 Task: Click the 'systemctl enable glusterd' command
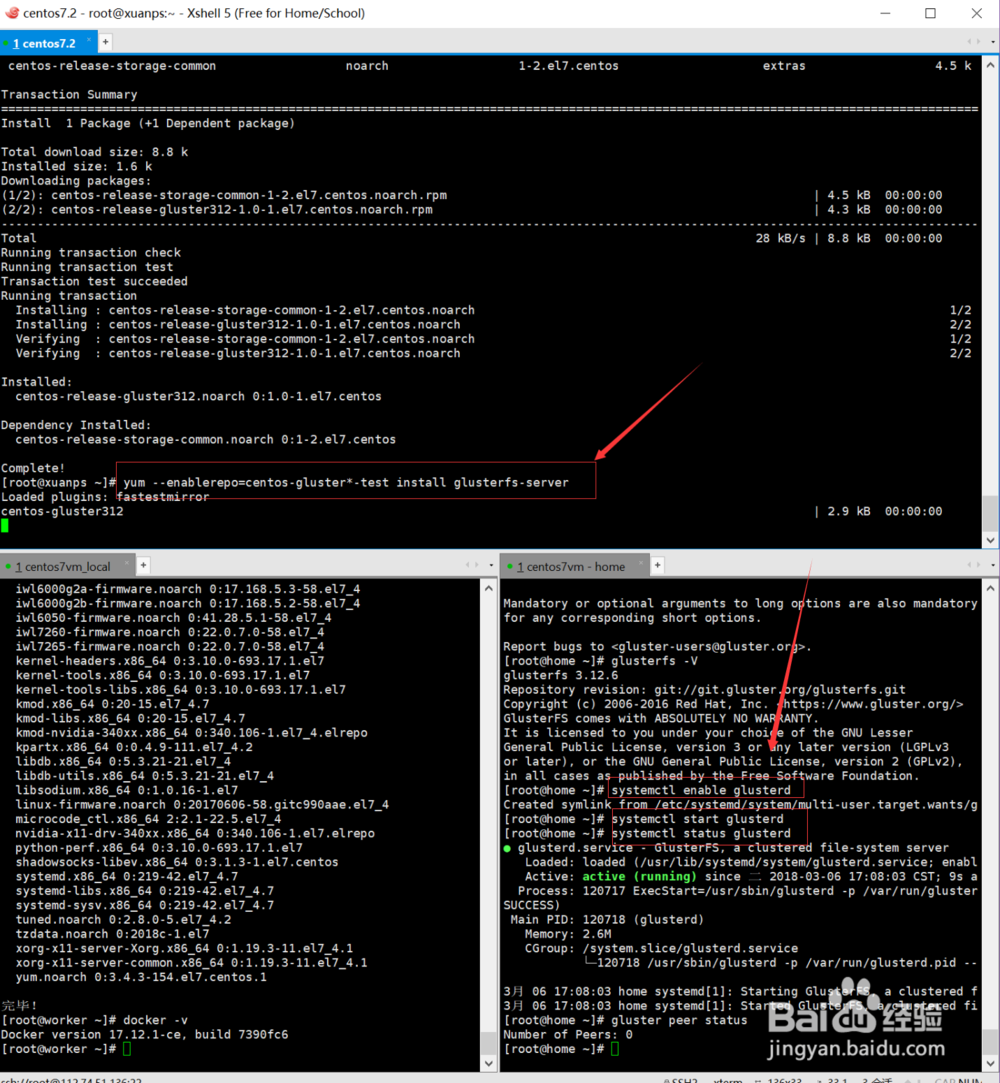[x=701, y=790]
